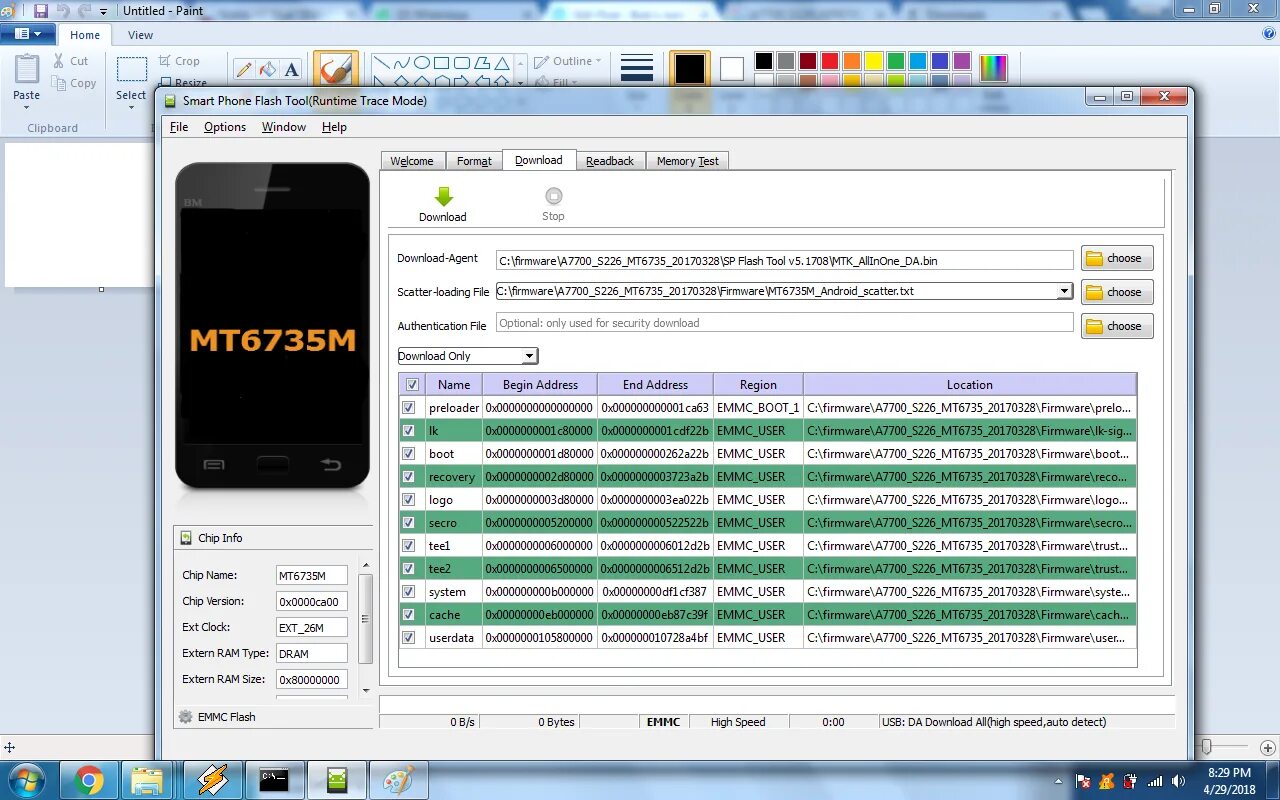Click the Chip Name MT6735M field
The height and width of the screenshot is (800, 1280).
[312, 576]
